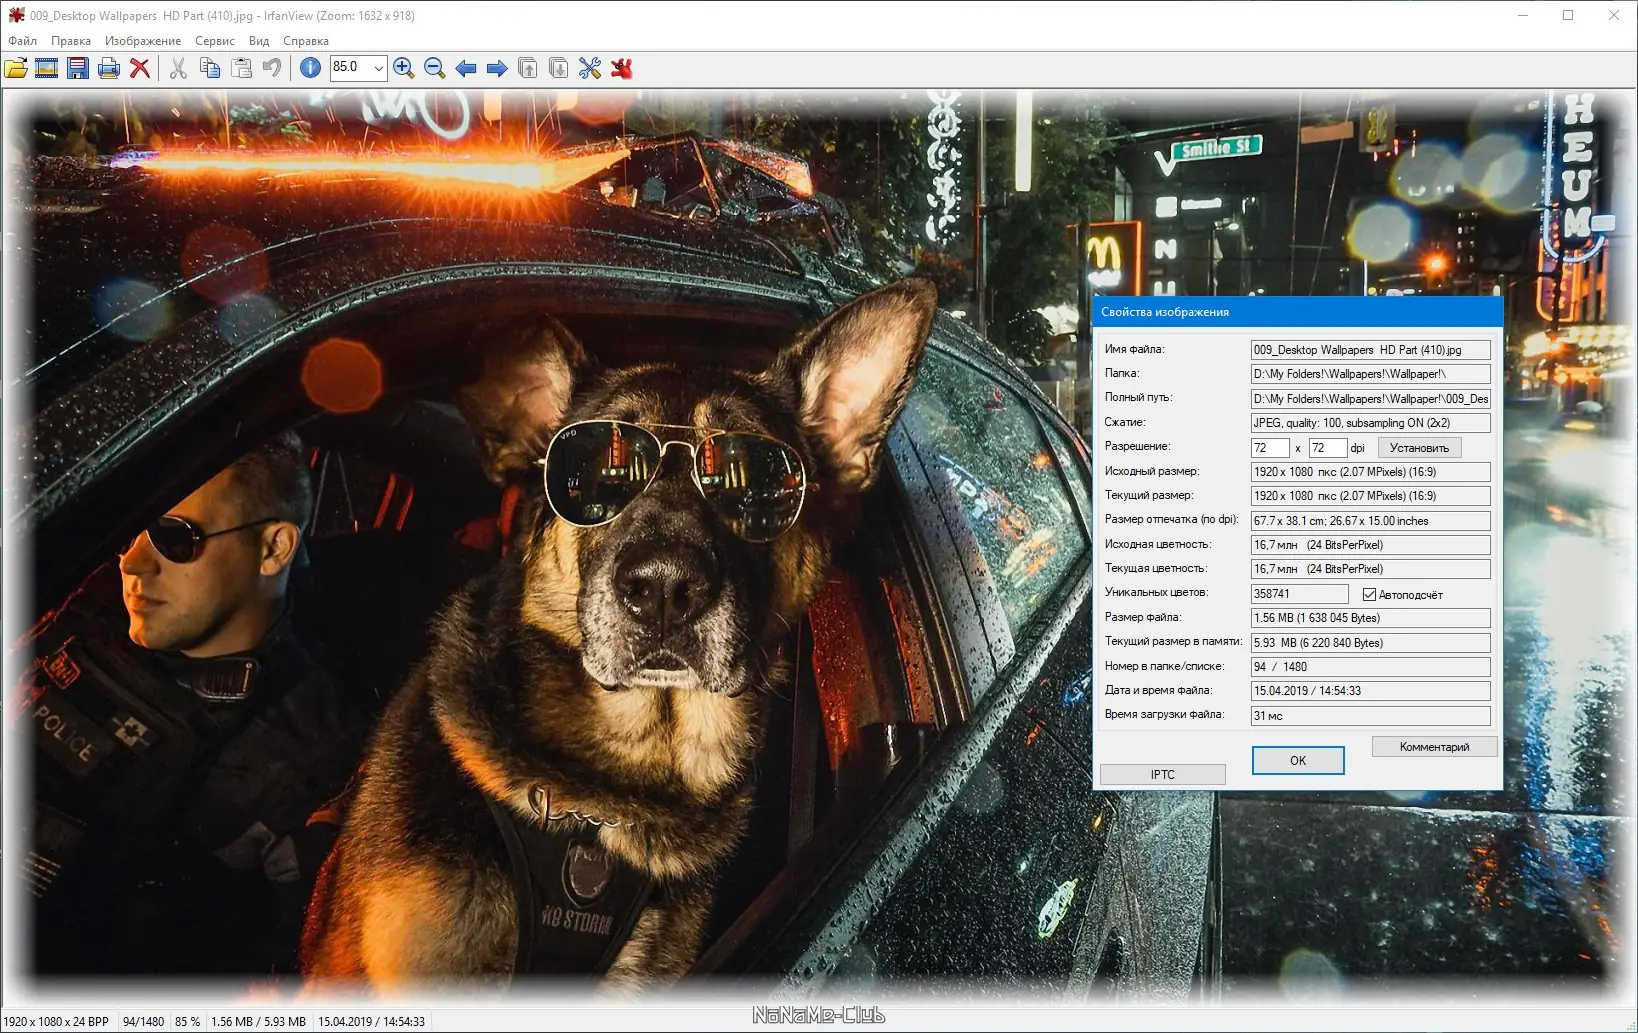Viewport: 1638px width, 1033px height.
Task: Open the Файл menu
Action: click(x=22, y=41)
